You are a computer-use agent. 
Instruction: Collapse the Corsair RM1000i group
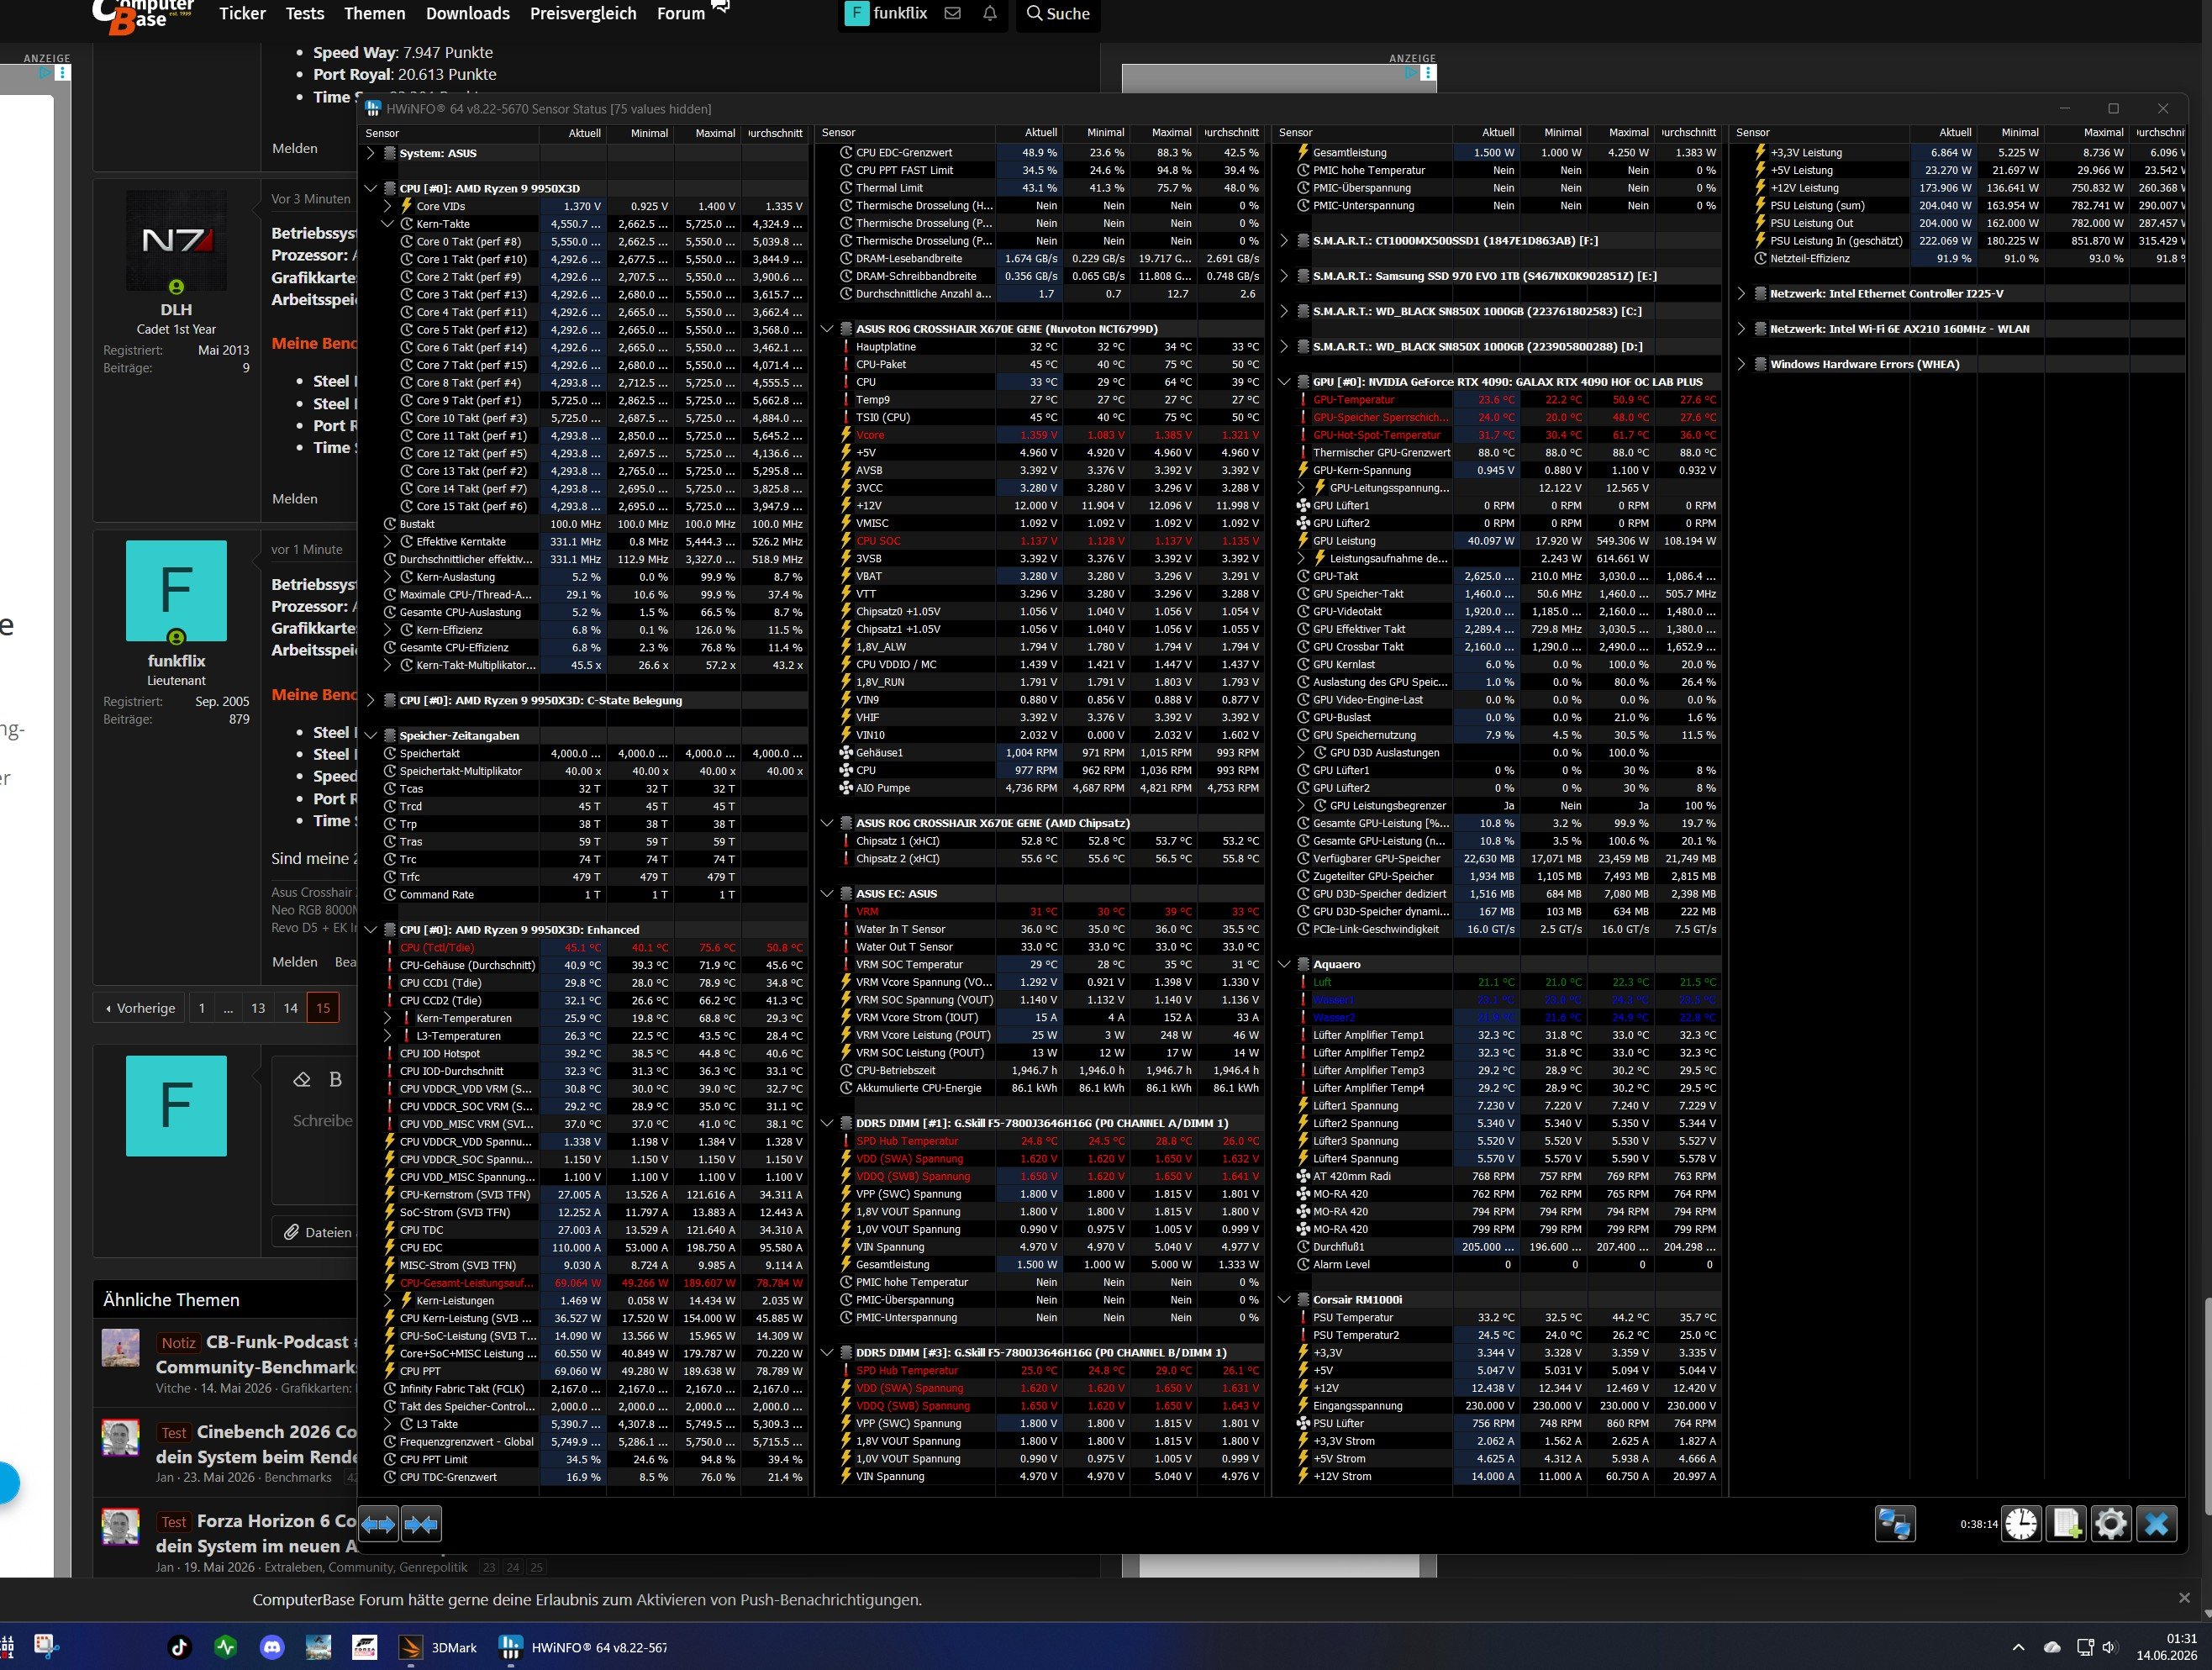(x=1285, y=1300)
